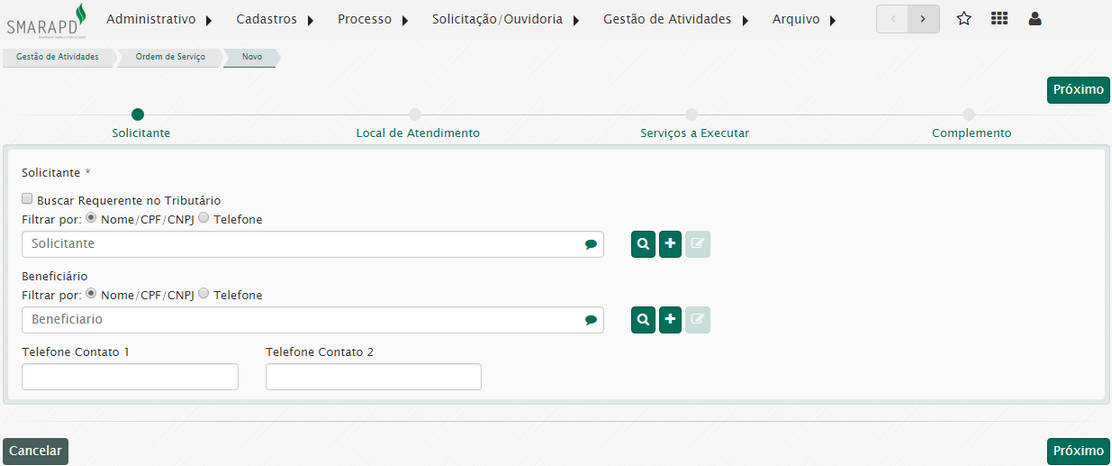Image resolution: width=1112 pixels, height=466 pixels.
Task: Select Telefone filter for Beneficiário
Action: [x=204, y=295]
